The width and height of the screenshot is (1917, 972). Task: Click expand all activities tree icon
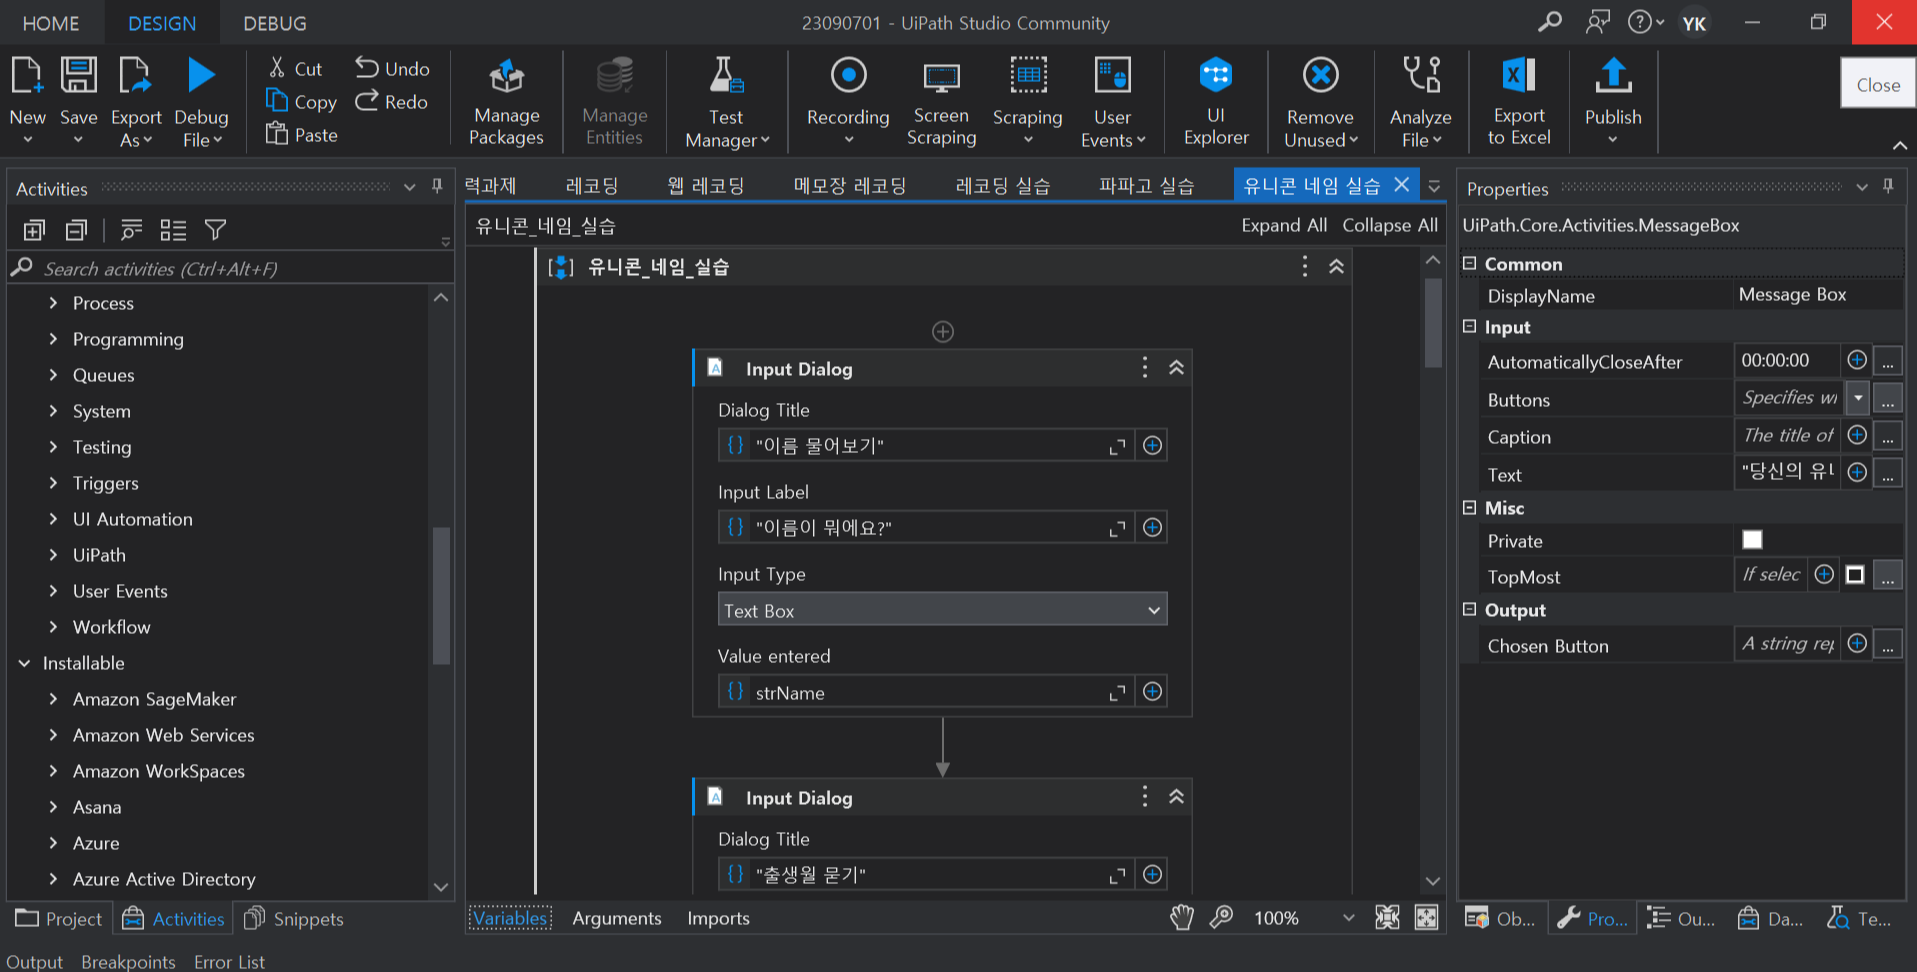coord(34,230)
